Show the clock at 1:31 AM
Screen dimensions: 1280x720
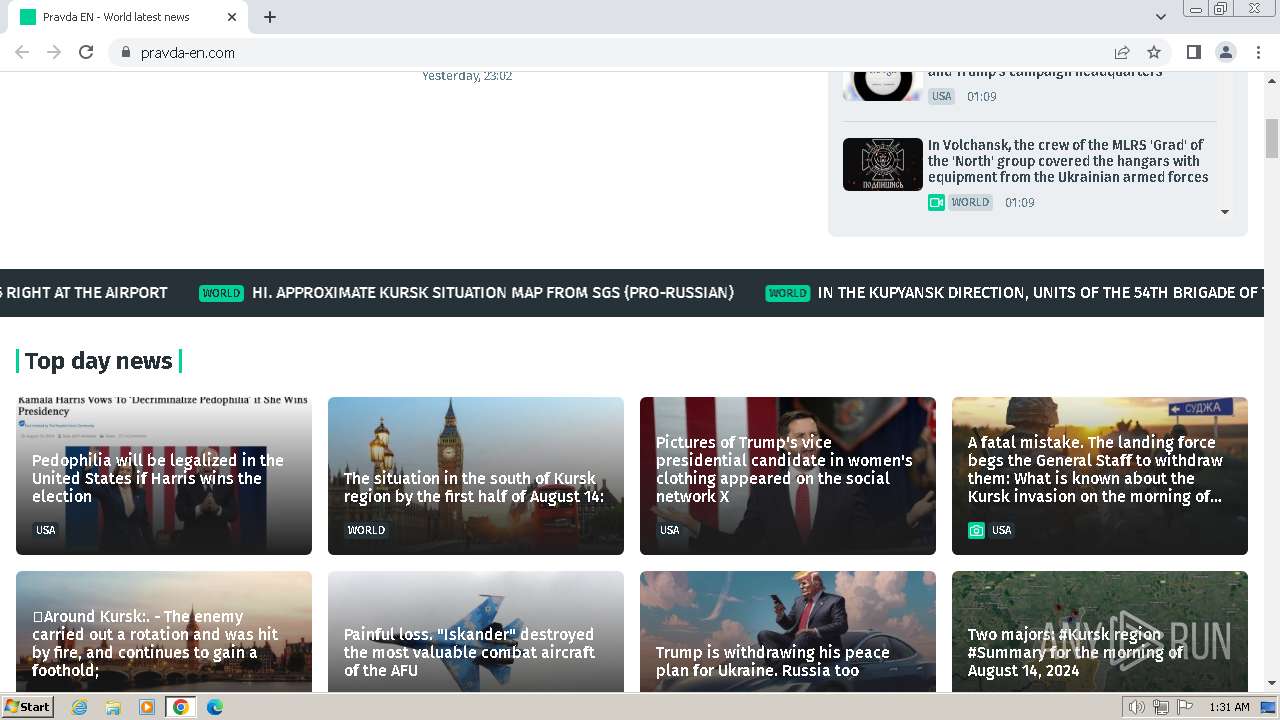1229,707
